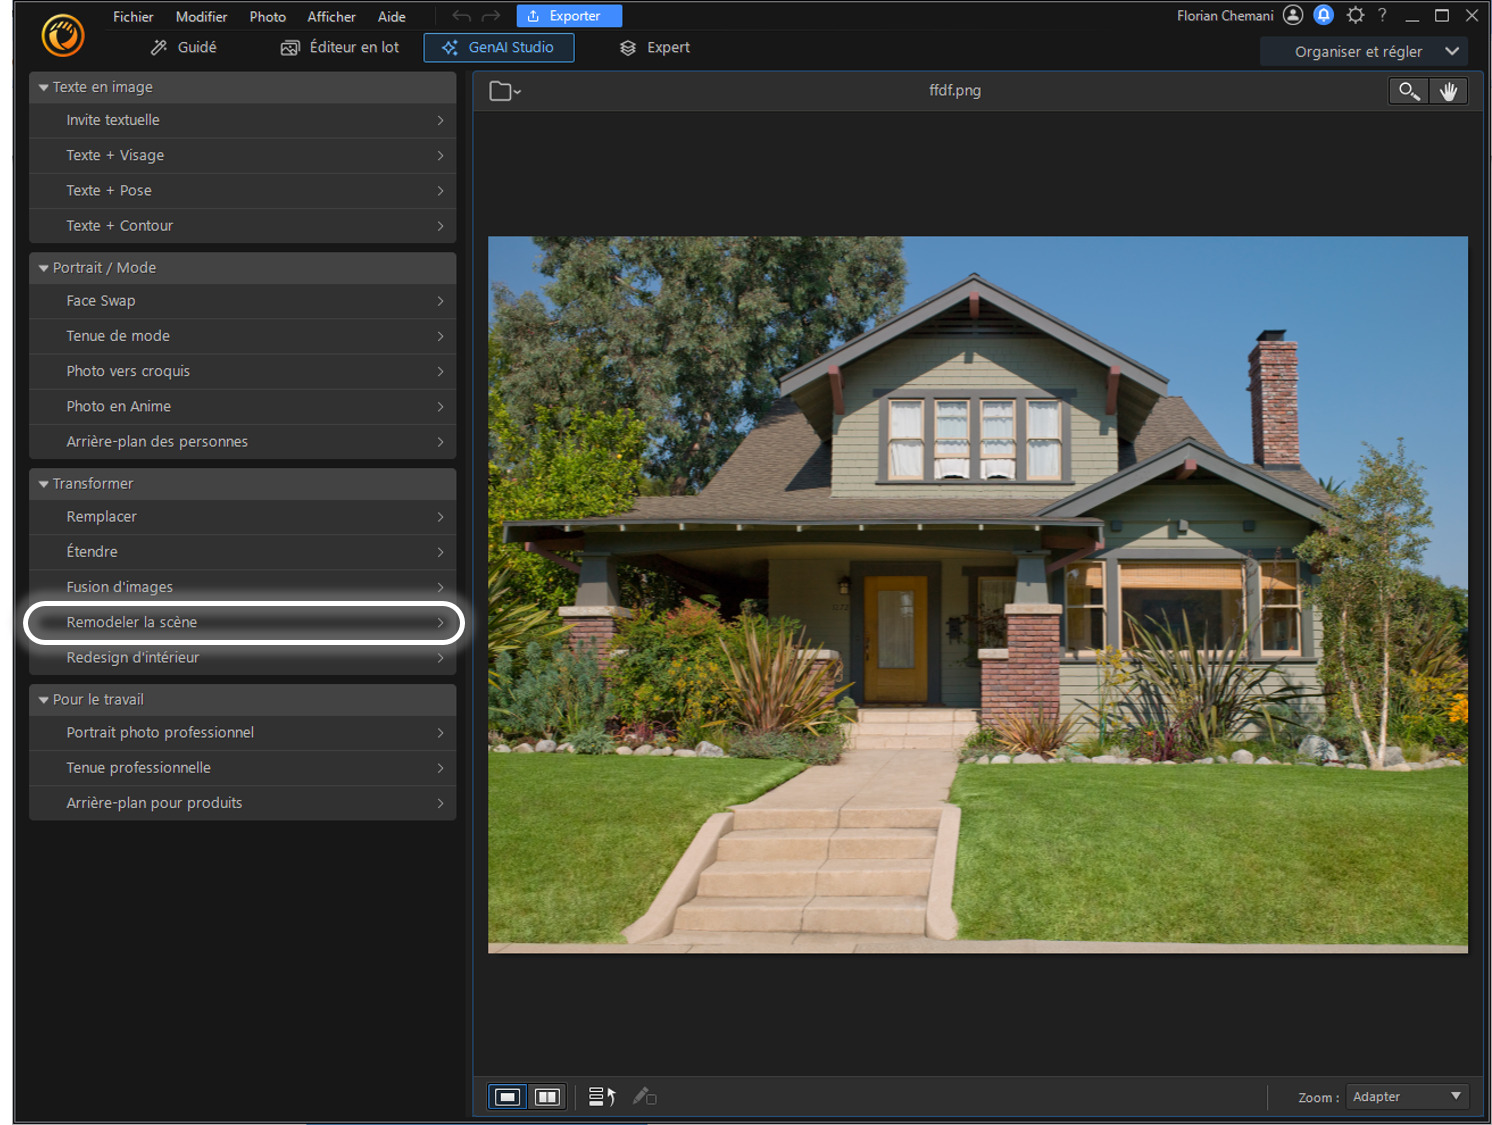Open the Fichier menu

coord(133,17)
